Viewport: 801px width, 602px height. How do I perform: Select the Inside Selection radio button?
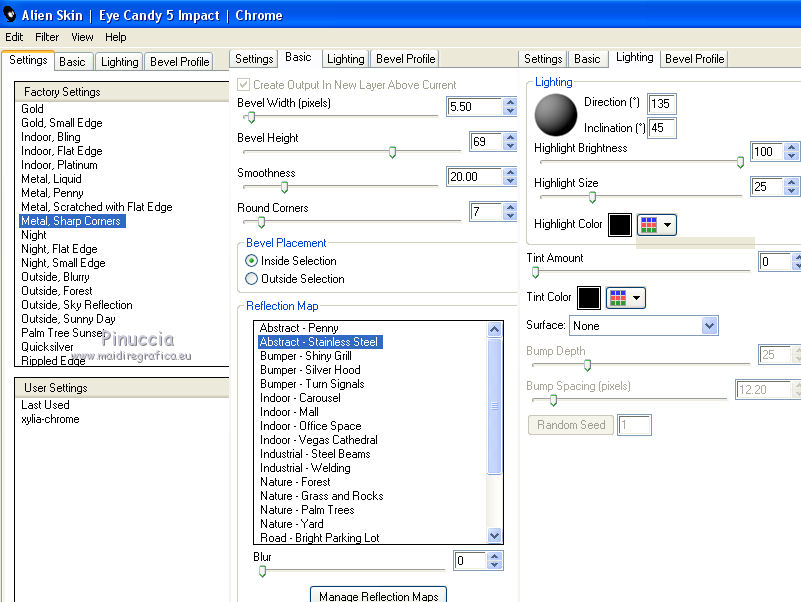(252, 261)
